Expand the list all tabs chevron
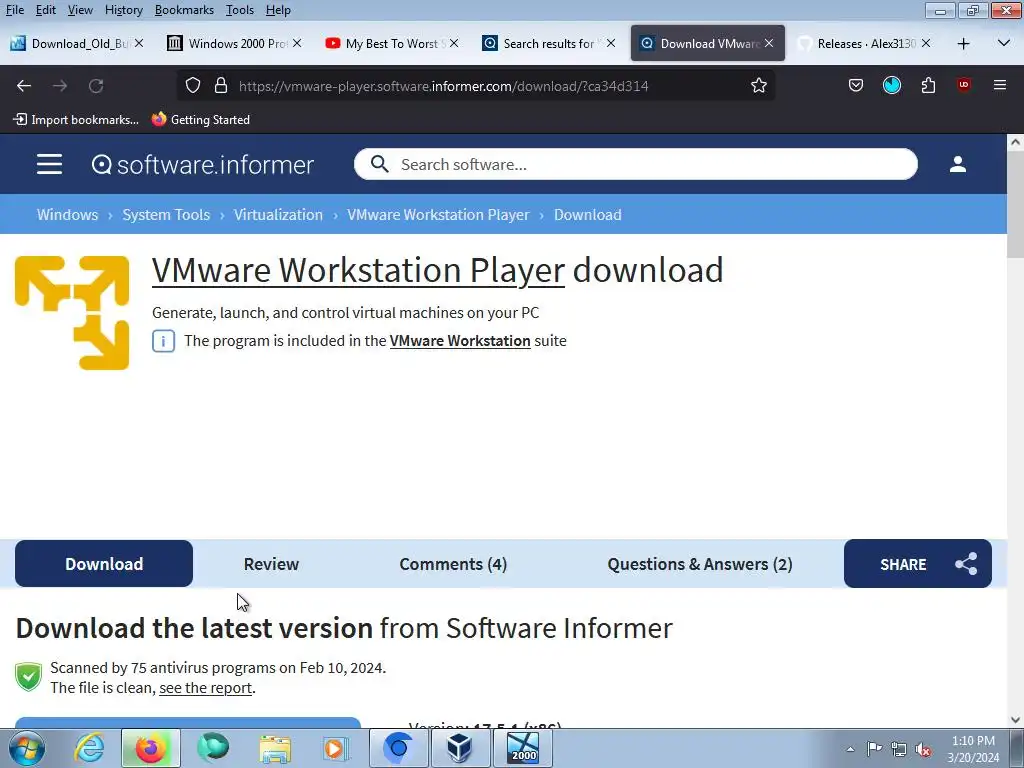The height and width of the screenshot is (768, 1024). click(1004, 44)
